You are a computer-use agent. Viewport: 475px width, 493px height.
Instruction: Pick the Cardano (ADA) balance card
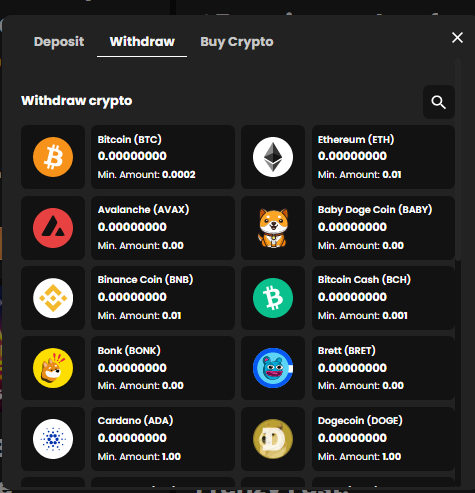[163, 439]
